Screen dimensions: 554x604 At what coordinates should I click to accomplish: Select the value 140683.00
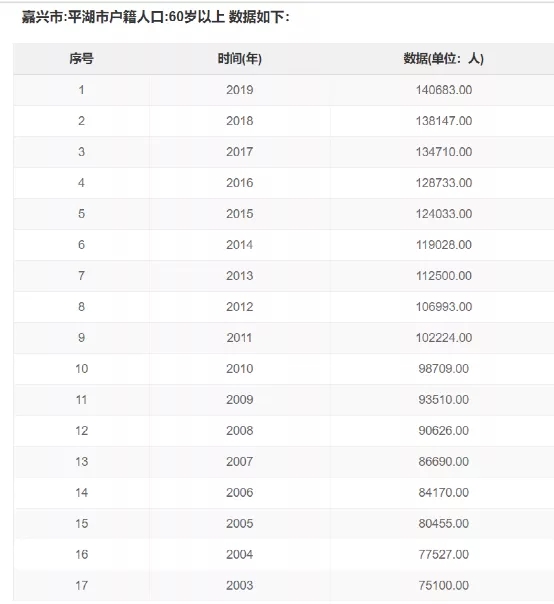tap(443, 90)
